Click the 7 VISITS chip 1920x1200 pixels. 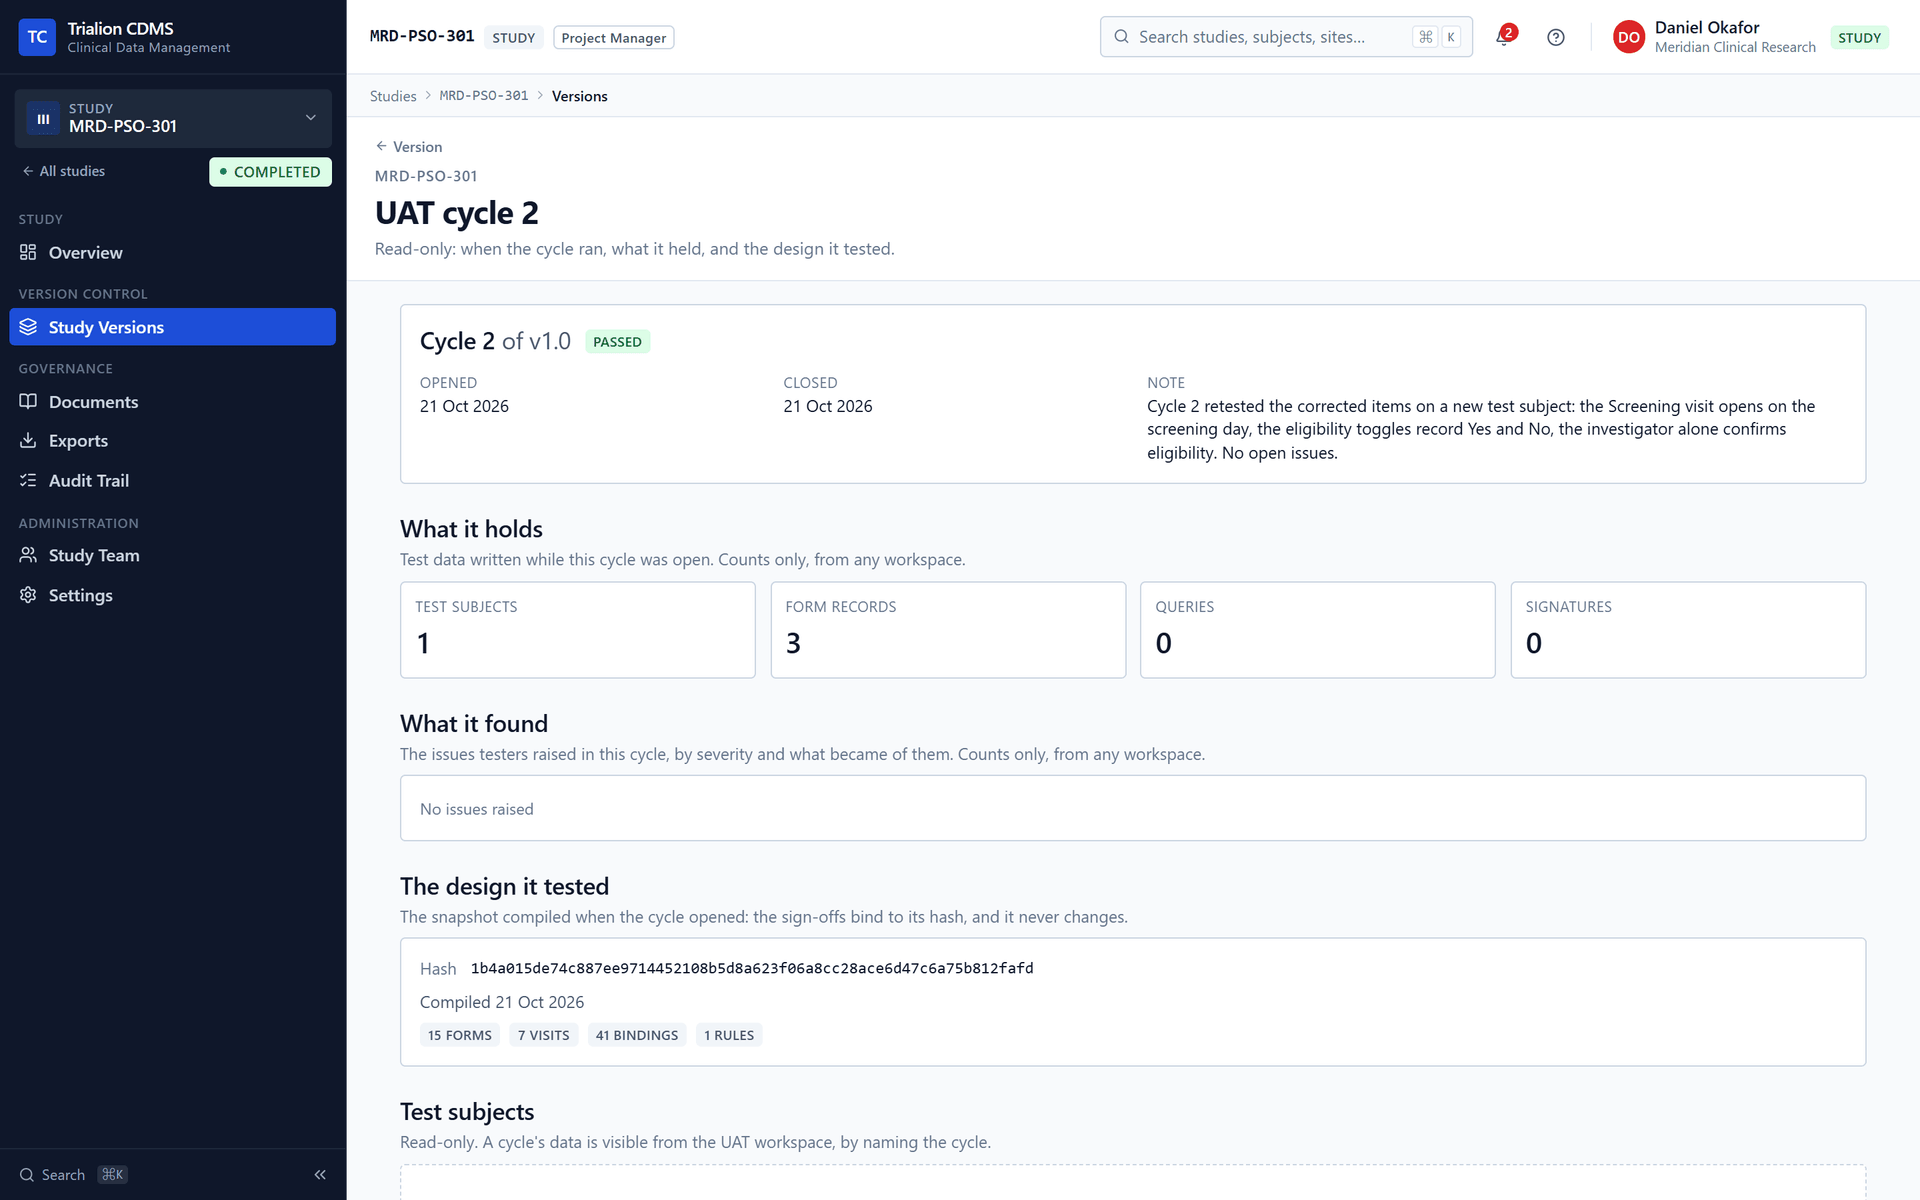pyautogui.click(x=544, y=1035)
